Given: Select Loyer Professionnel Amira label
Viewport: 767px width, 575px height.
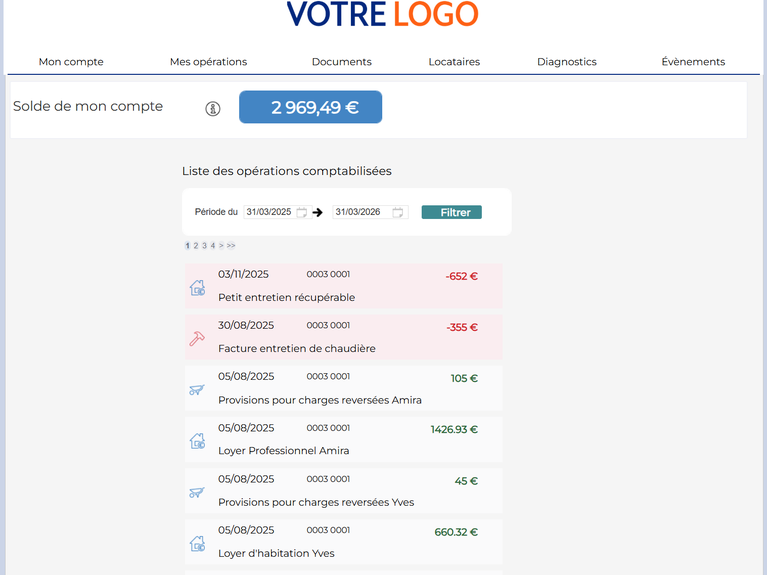Looking at the screenshot, I should pos(284,451).
